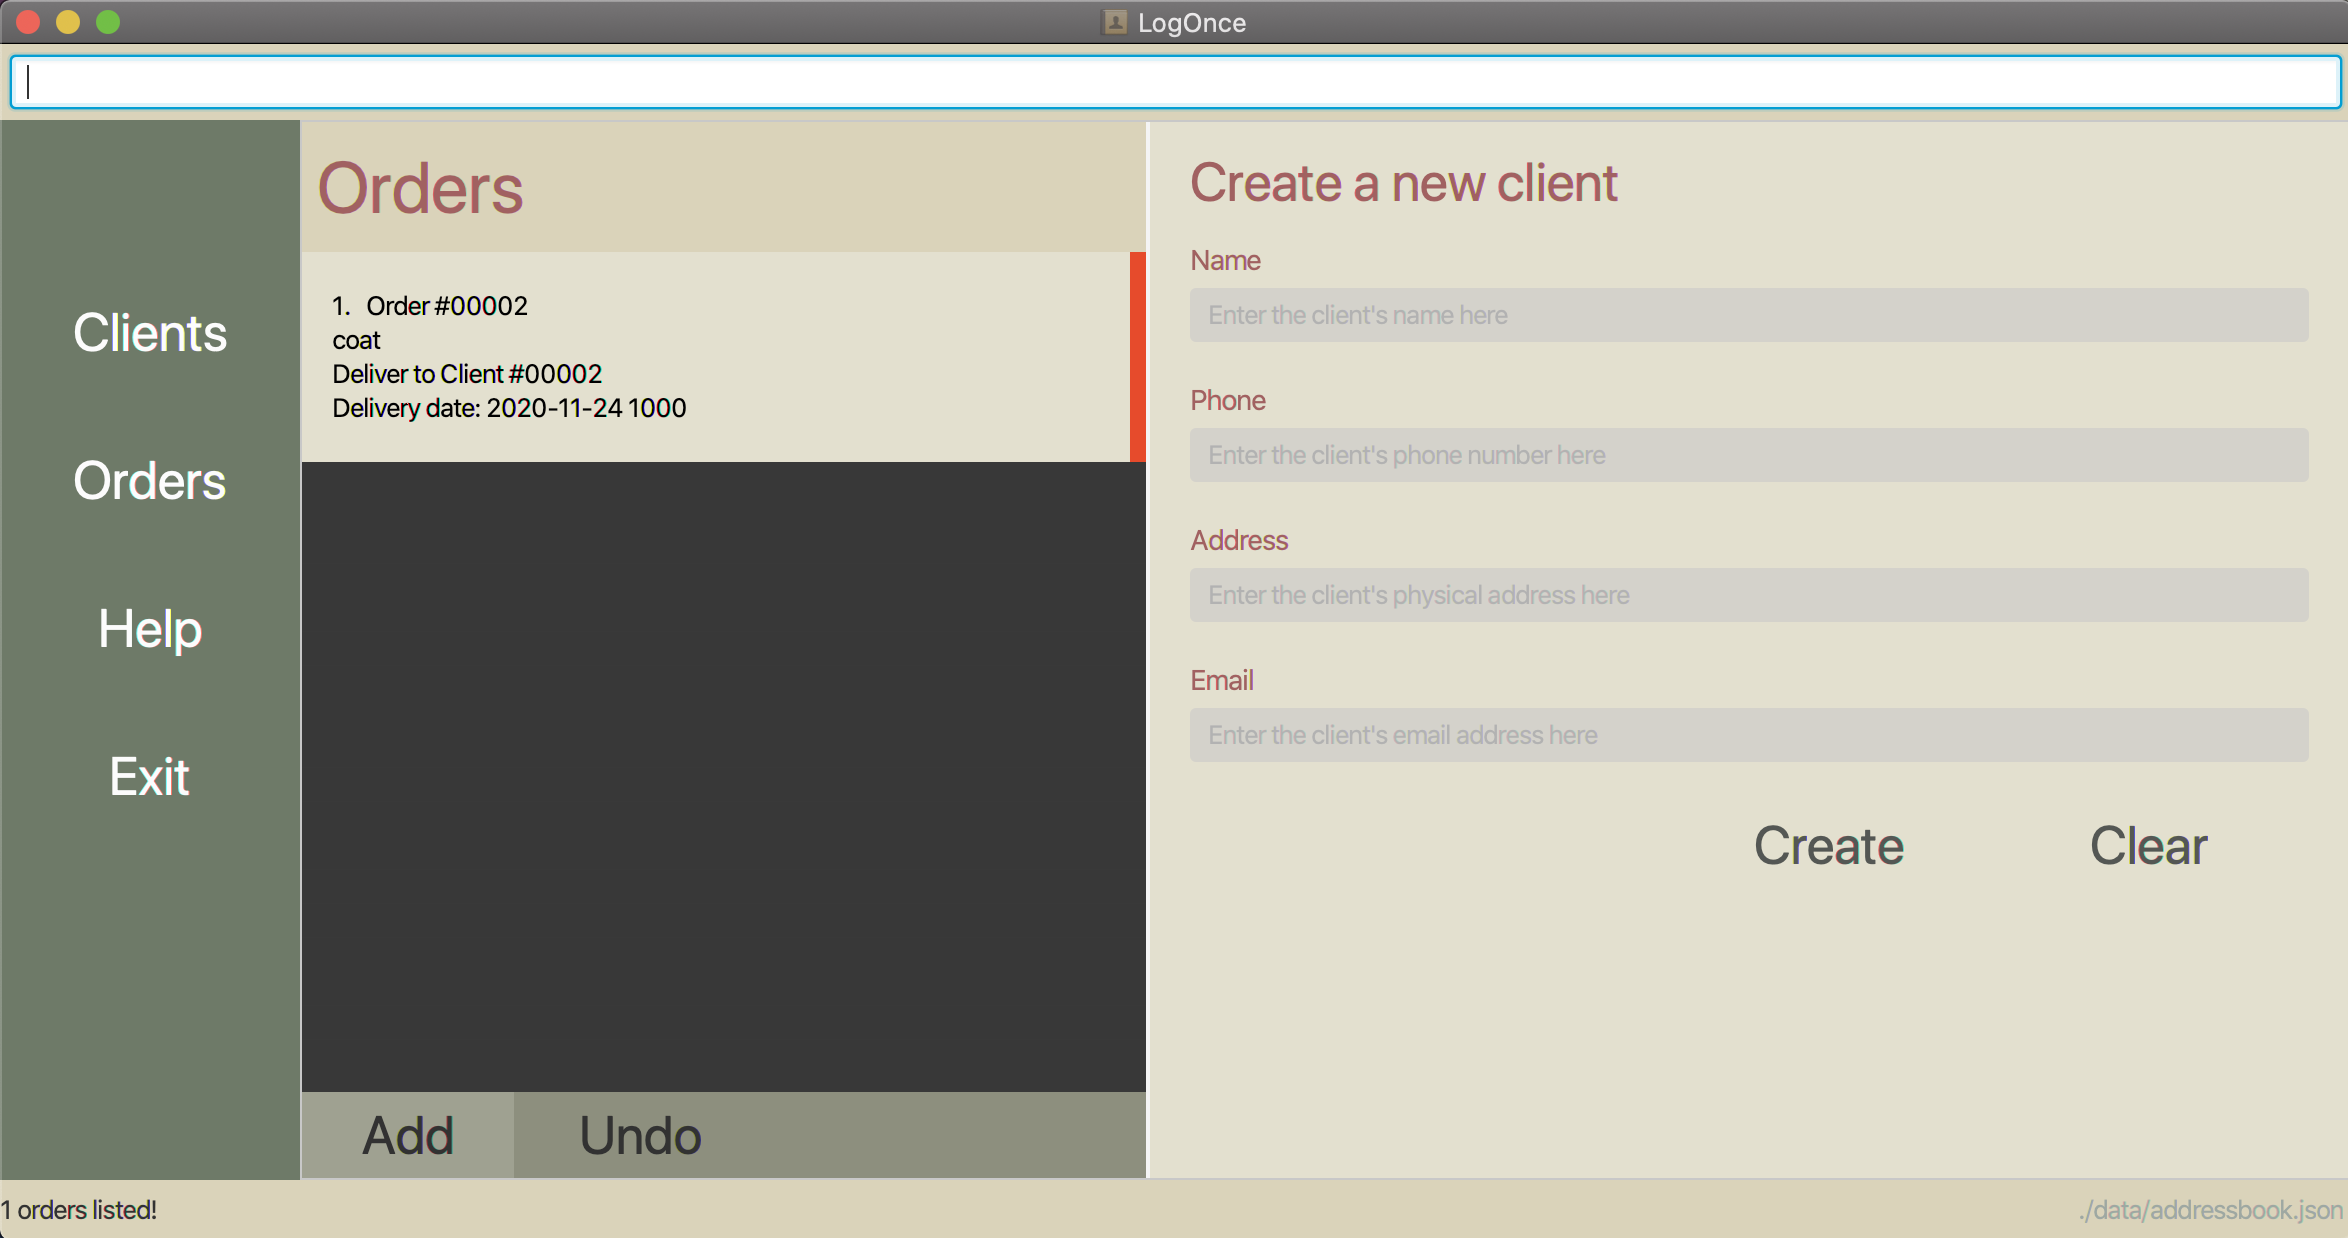The width and height of the screenshot is (2348, 1238).
Task: Click the Orders navigation icon
Action: click(151, 478)
